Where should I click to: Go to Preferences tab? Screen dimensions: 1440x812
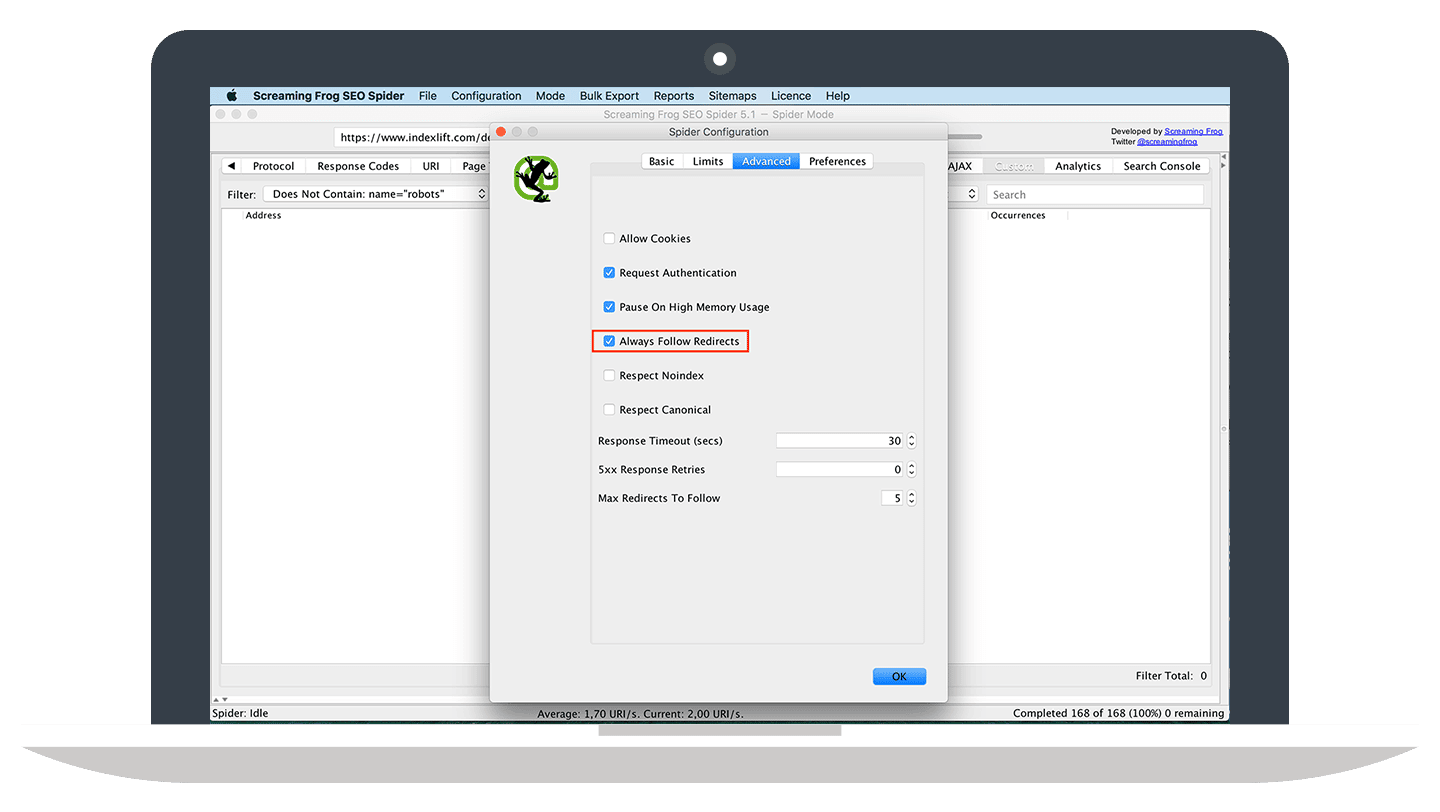click(837, 161)
